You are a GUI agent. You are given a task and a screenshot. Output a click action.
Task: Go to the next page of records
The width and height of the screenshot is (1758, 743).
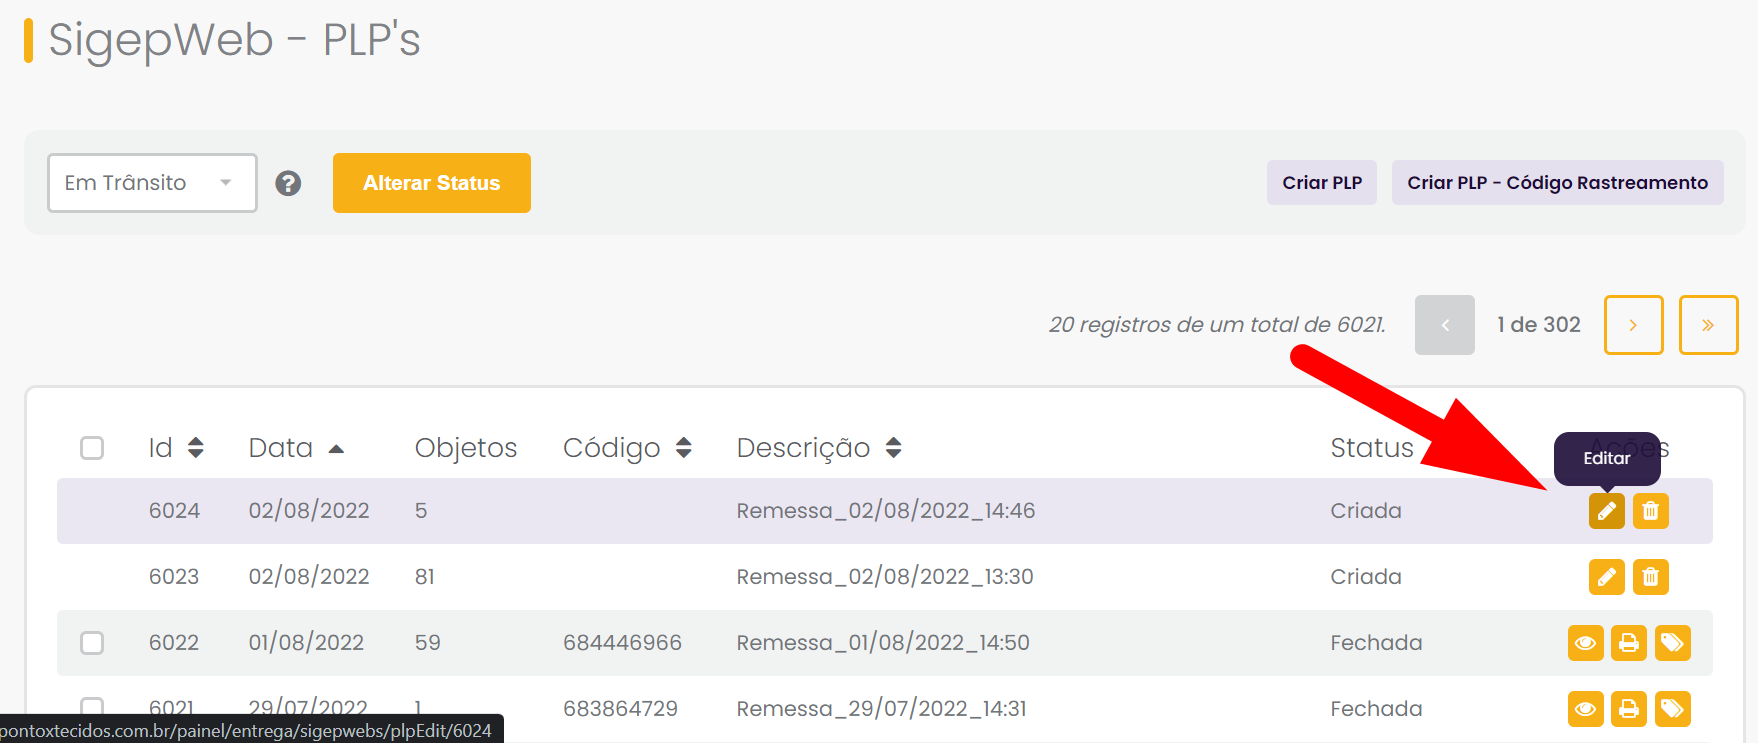1634,325
